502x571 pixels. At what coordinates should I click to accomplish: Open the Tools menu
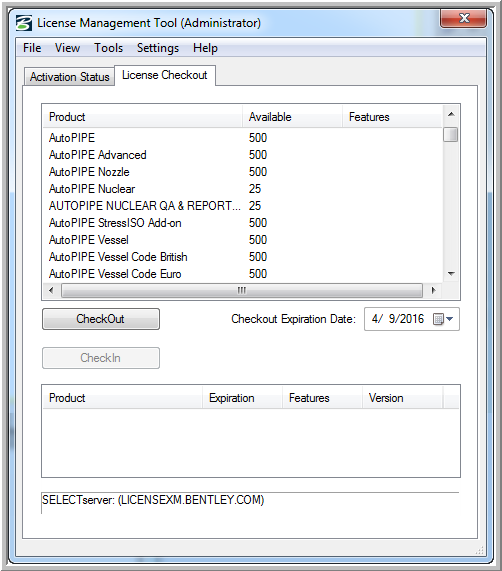(x=108, y=48)
